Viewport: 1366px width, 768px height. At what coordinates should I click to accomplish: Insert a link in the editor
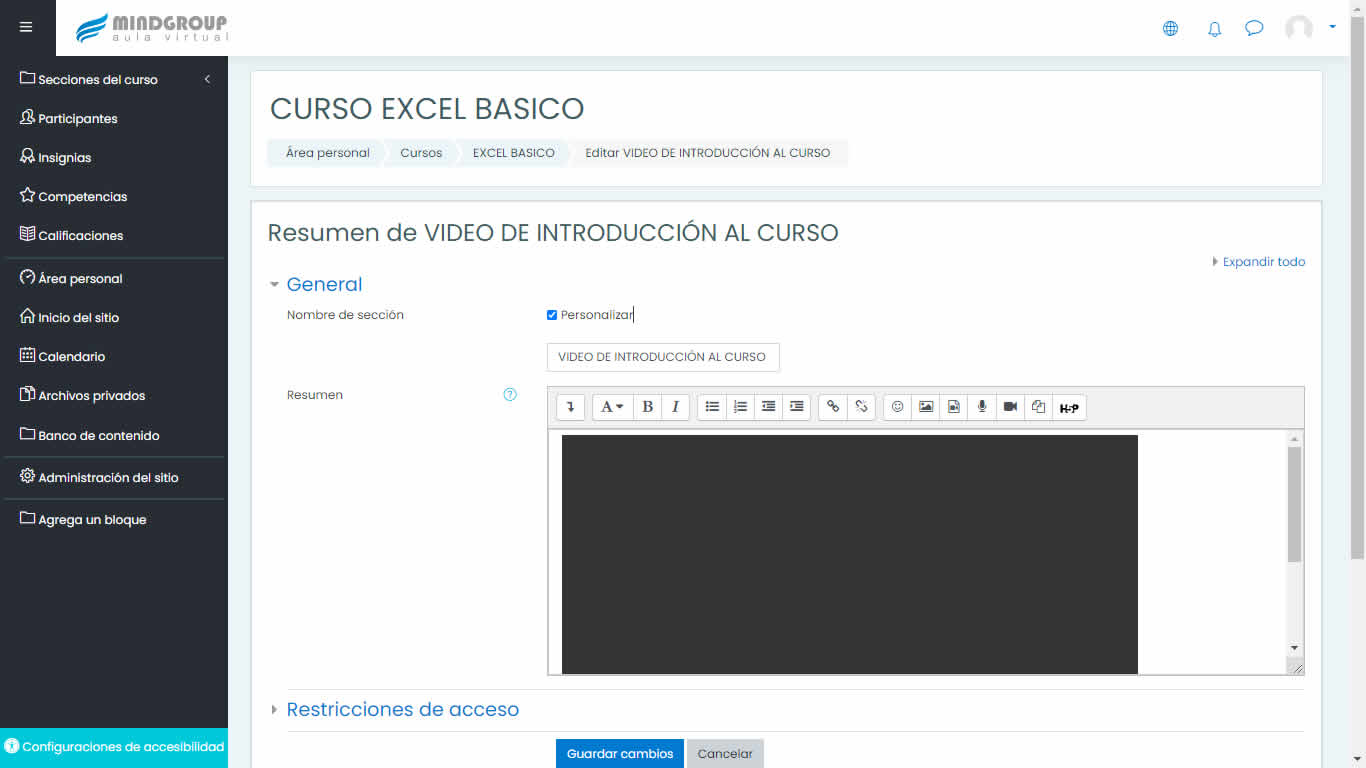click(833, 407)
